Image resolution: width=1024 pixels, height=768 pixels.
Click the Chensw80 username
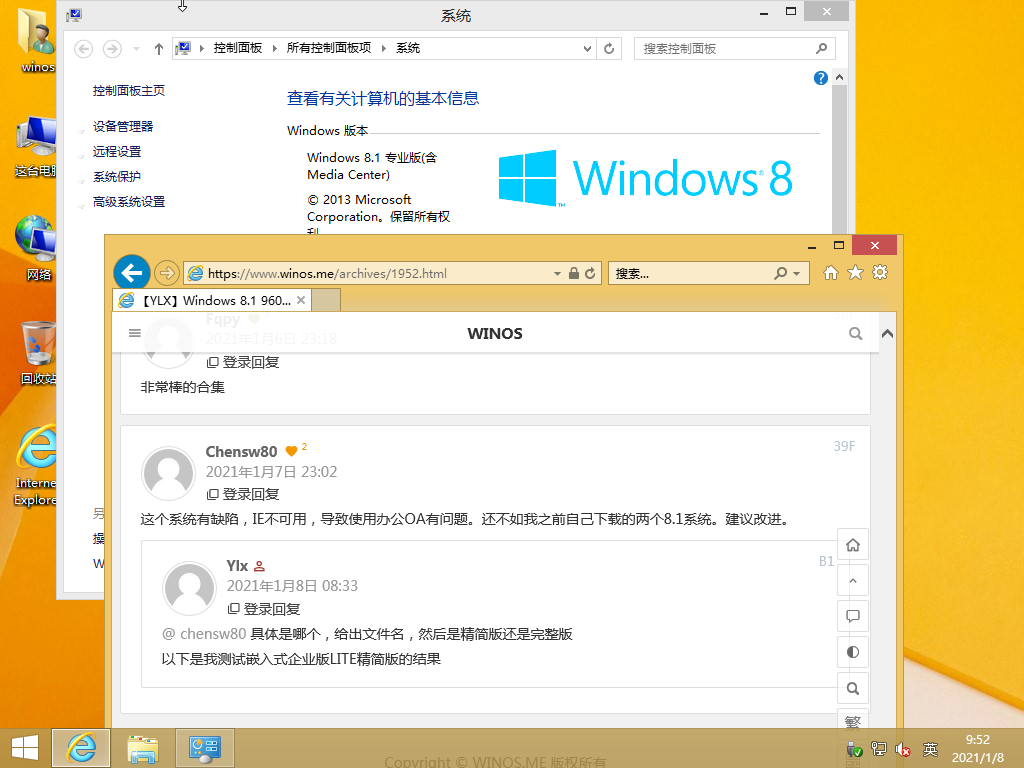point(241,452)
